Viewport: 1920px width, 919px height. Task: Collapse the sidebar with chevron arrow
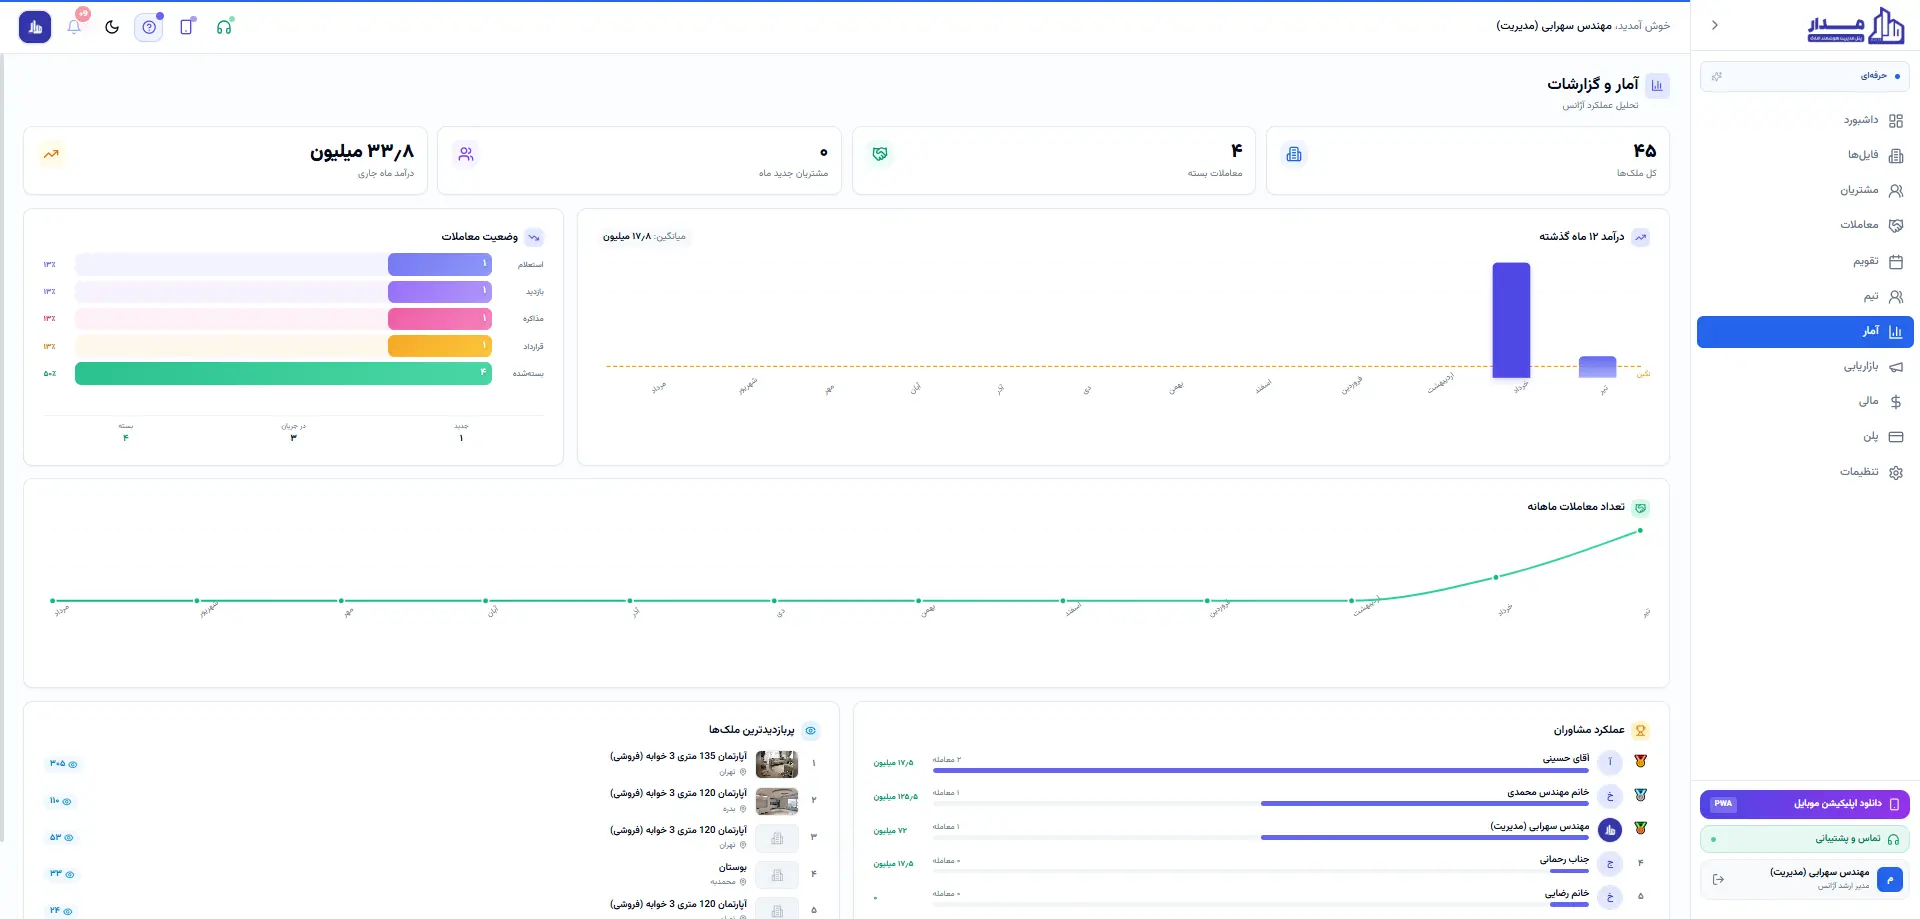1714,25
